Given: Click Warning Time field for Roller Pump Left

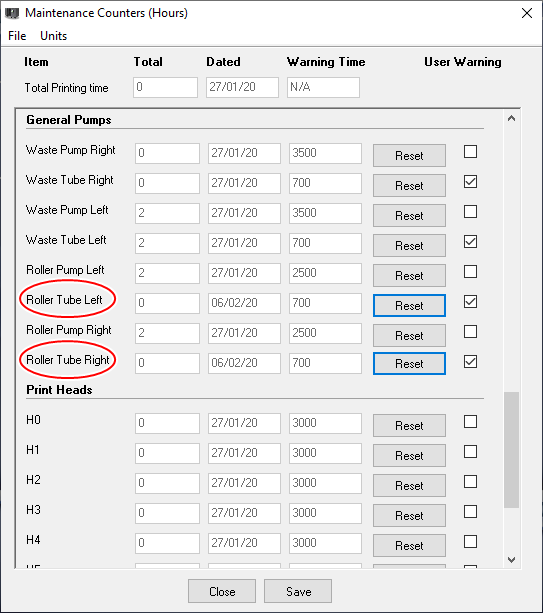Looking at the screenshot, I should [325, 273].
